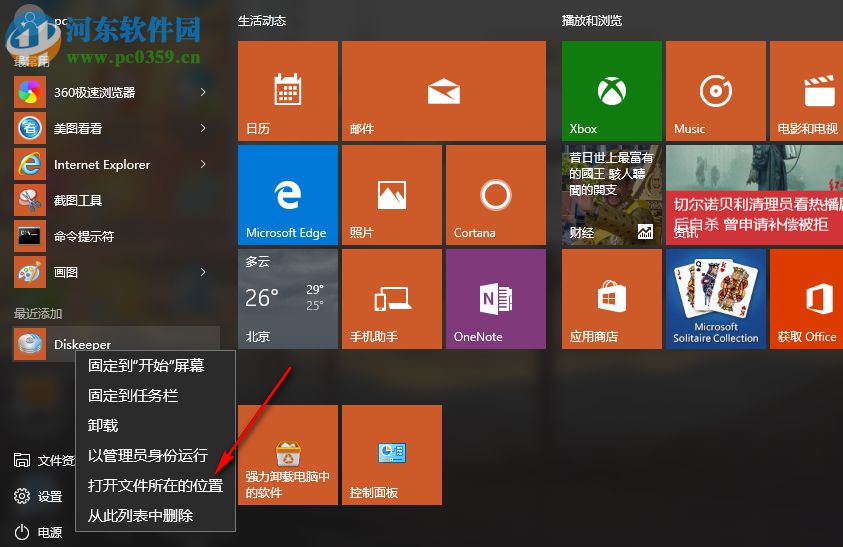The width and height of the screenshot is (843, 547).
Task: Open the 文件资源管理器 folder icon
Action: (22, 460)
